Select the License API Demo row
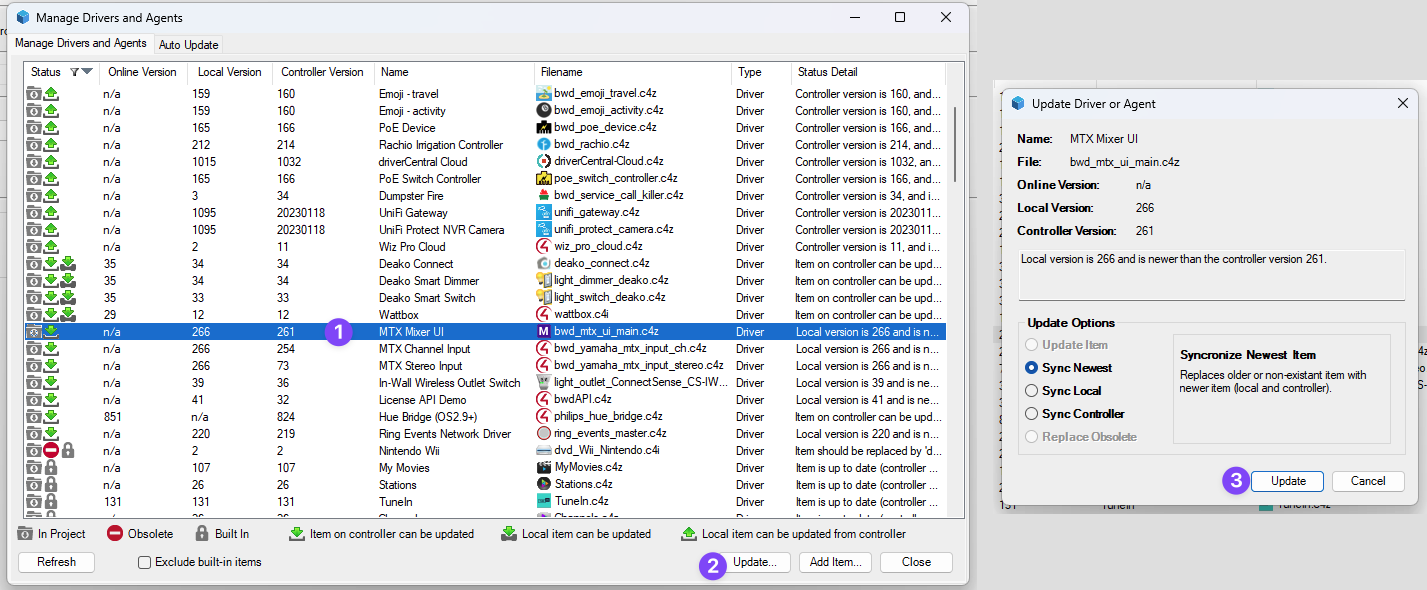This screenshot has width=1427, height=590. click(x=486, y=400)
